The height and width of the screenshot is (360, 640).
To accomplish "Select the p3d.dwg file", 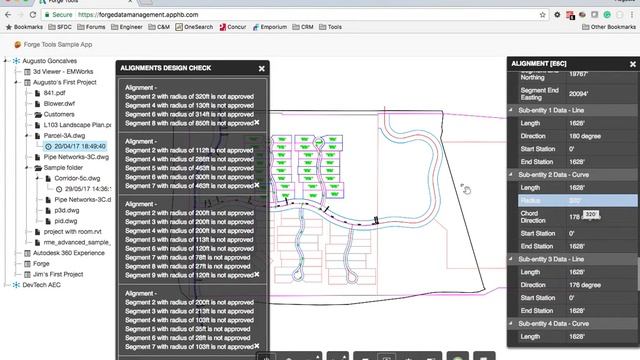I will coord(67,210).
